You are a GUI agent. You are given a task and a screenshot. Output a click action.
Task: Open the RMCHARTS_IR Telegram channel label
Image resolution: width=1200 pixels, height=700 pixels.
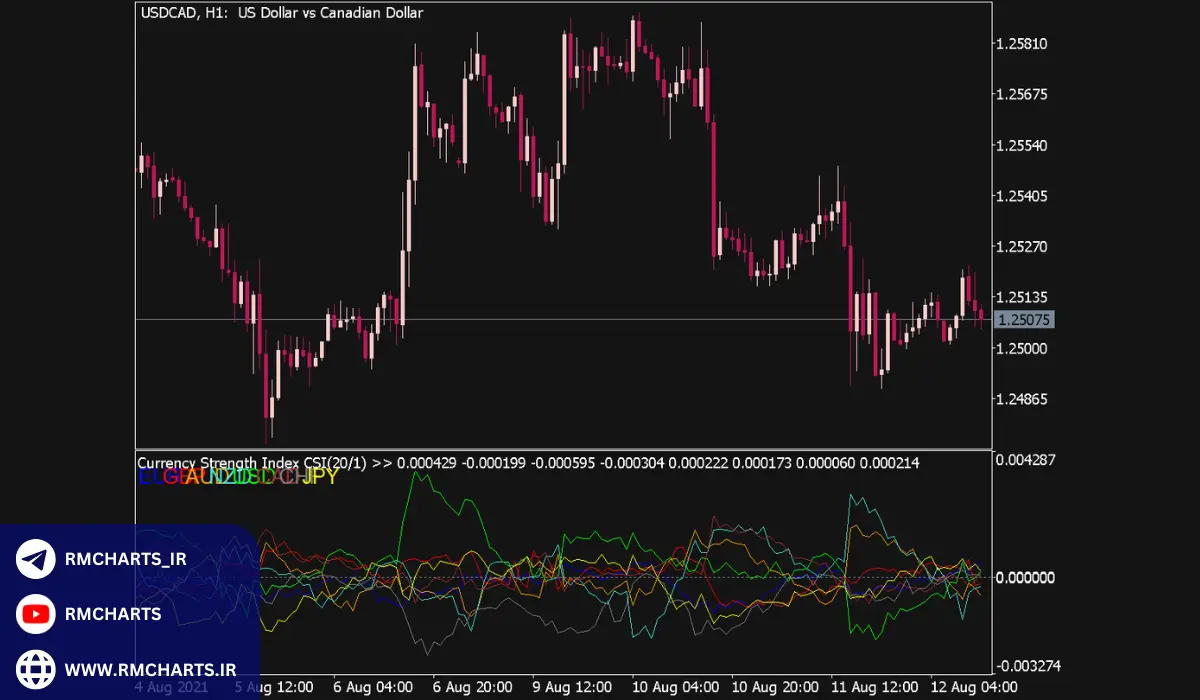125,559
